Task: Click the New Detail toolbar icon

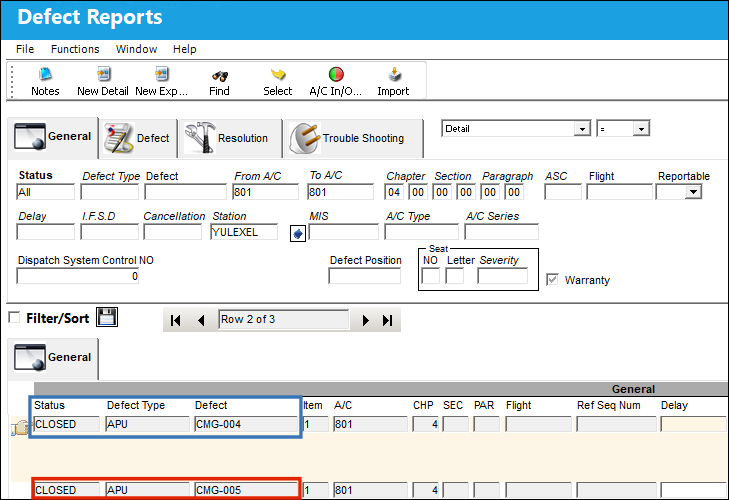Action: (x=103, y=81)
